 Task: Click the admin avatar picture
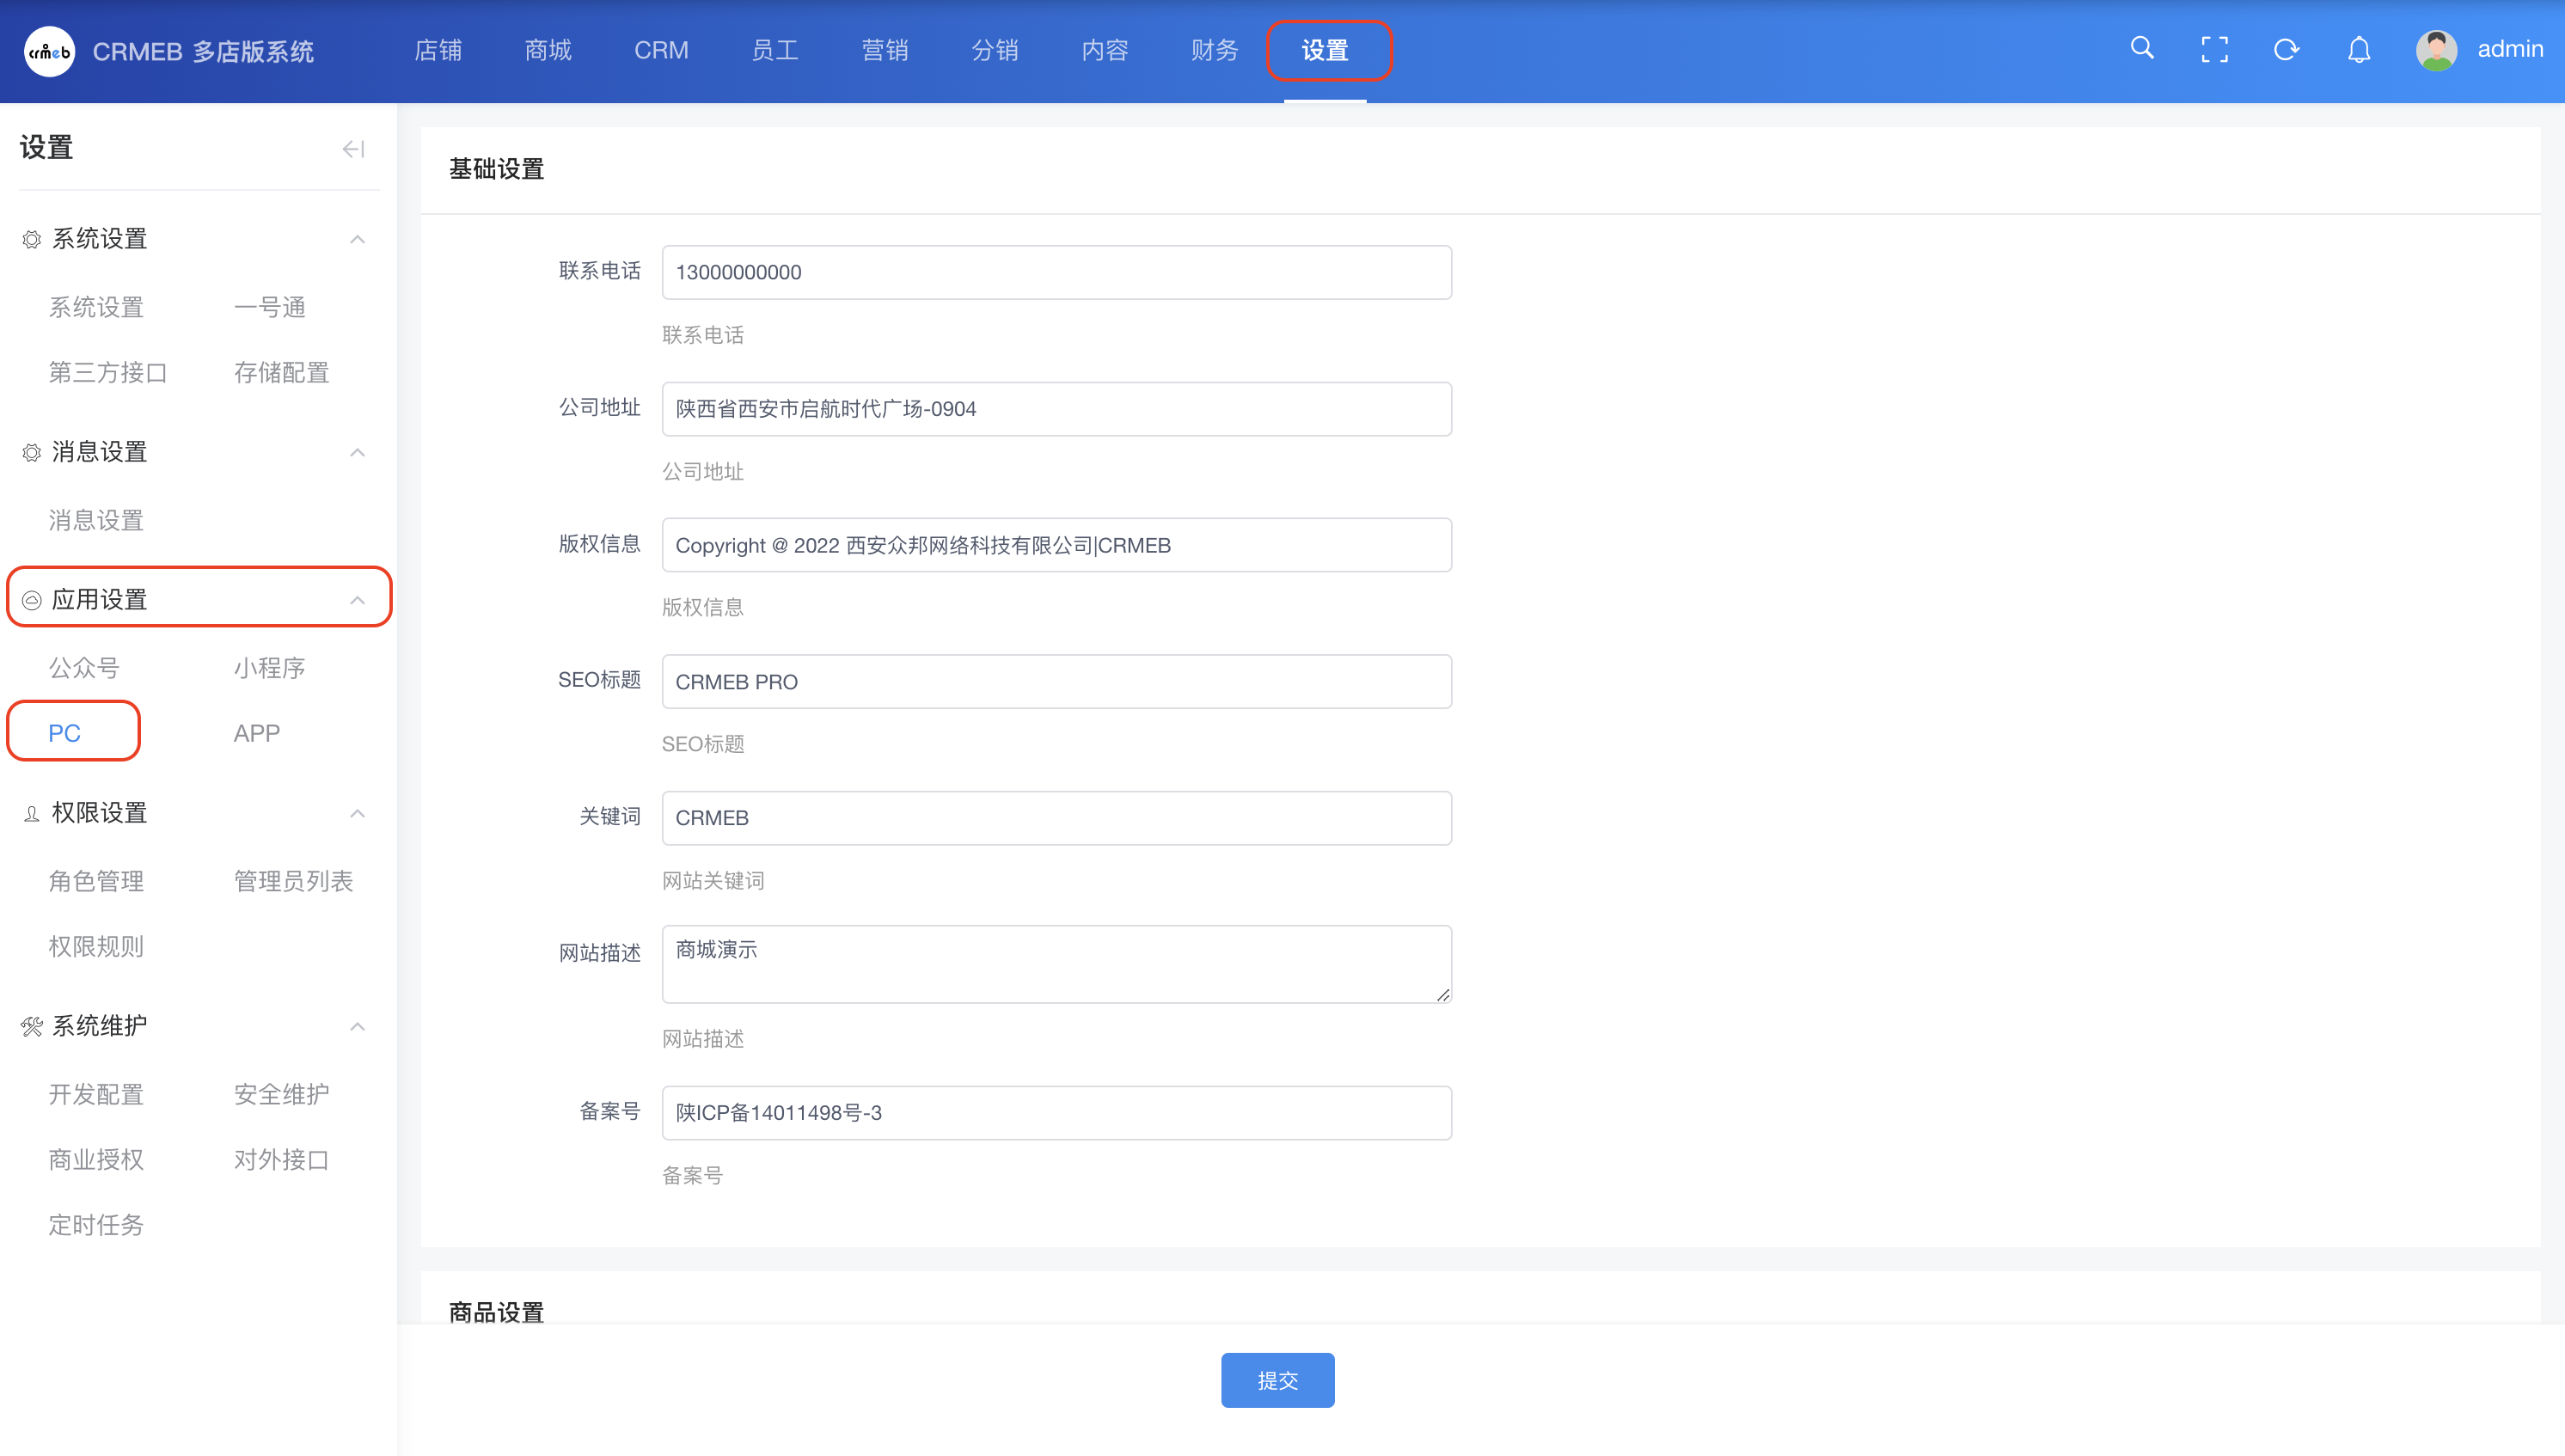click(x=2436, y=50)
